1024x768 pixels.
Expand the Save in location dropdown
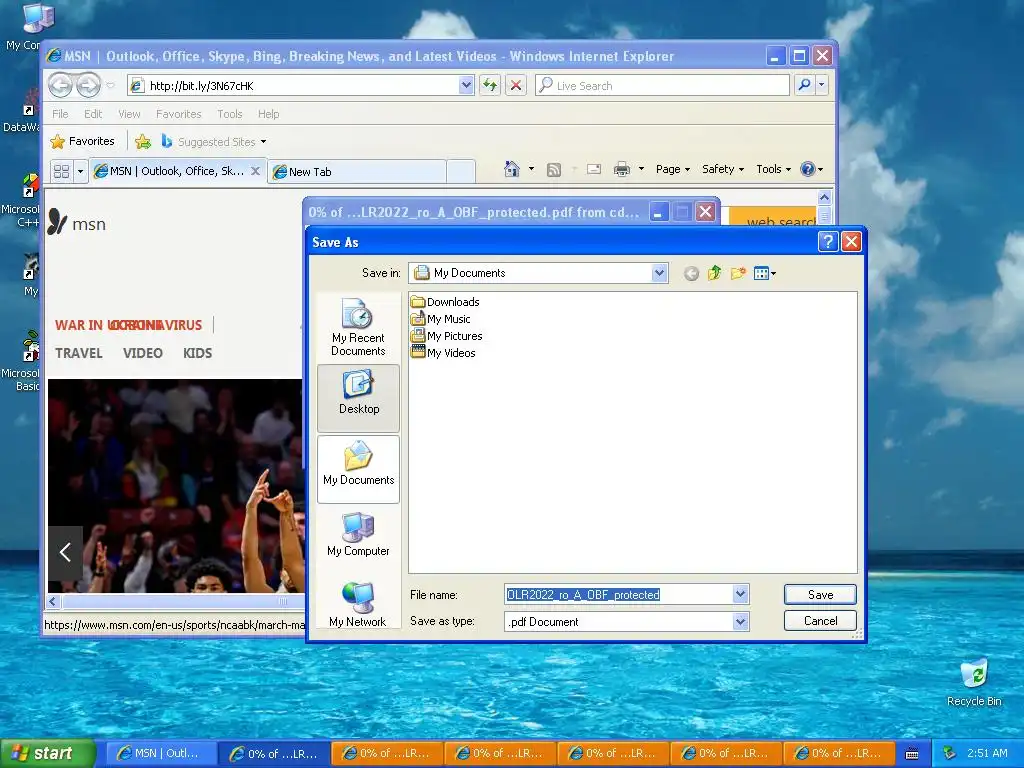[x=660, y=273]
